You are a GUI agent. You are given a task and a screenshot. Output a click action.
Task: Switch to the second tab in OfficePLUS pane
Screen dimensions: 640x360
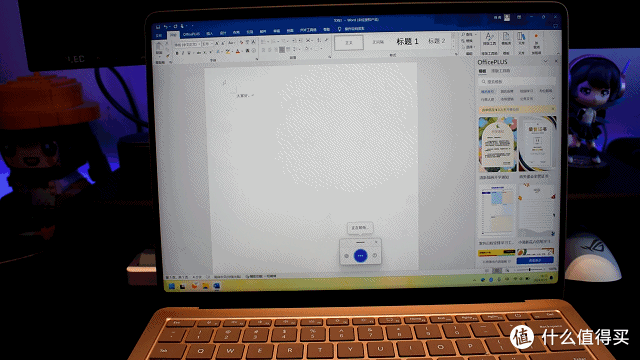pyautogui.click(x=500, y=71)
